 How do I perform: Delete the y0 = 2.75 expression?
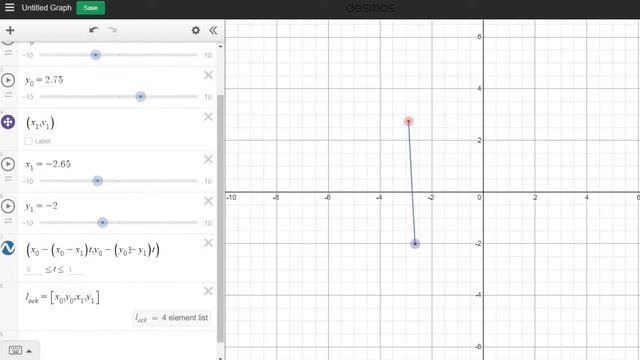pyautogui.click(x=209, y=75)
